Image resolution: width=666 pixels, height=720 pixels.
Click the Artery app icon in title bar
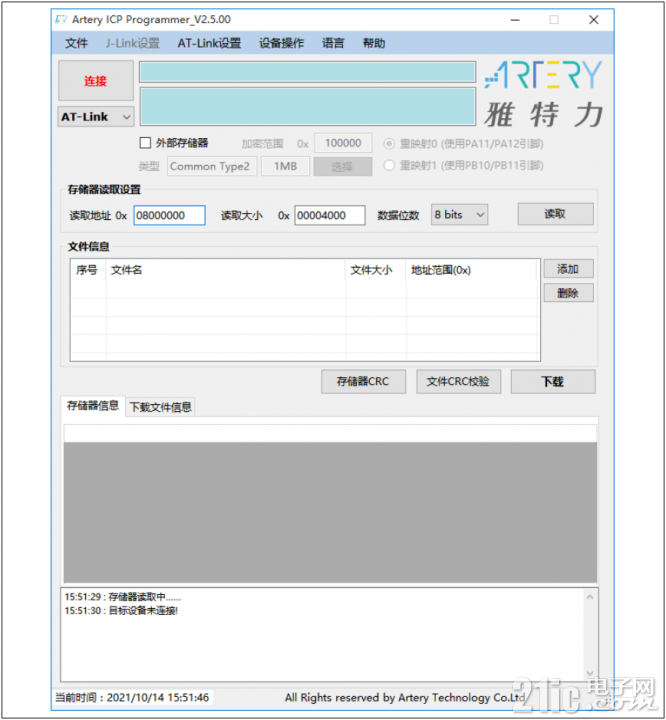point(61,20)
